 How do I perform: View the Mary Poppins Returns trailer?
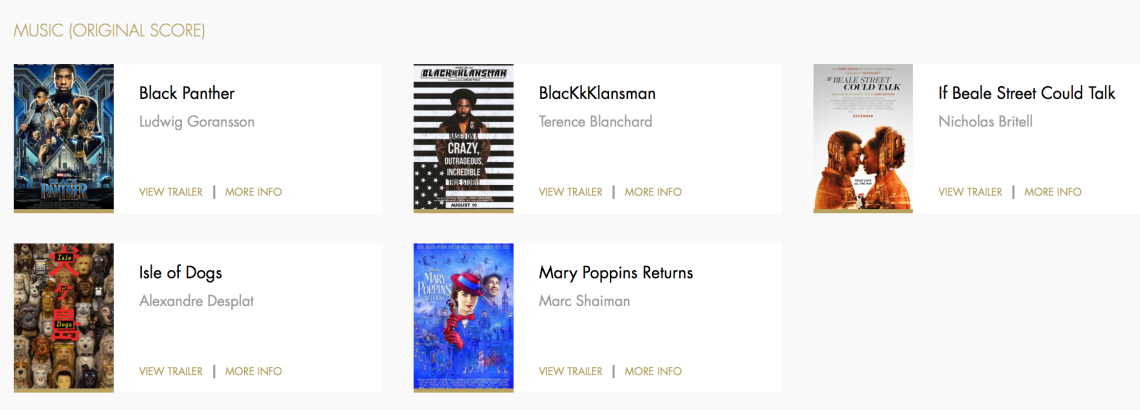tap(571, 371)
